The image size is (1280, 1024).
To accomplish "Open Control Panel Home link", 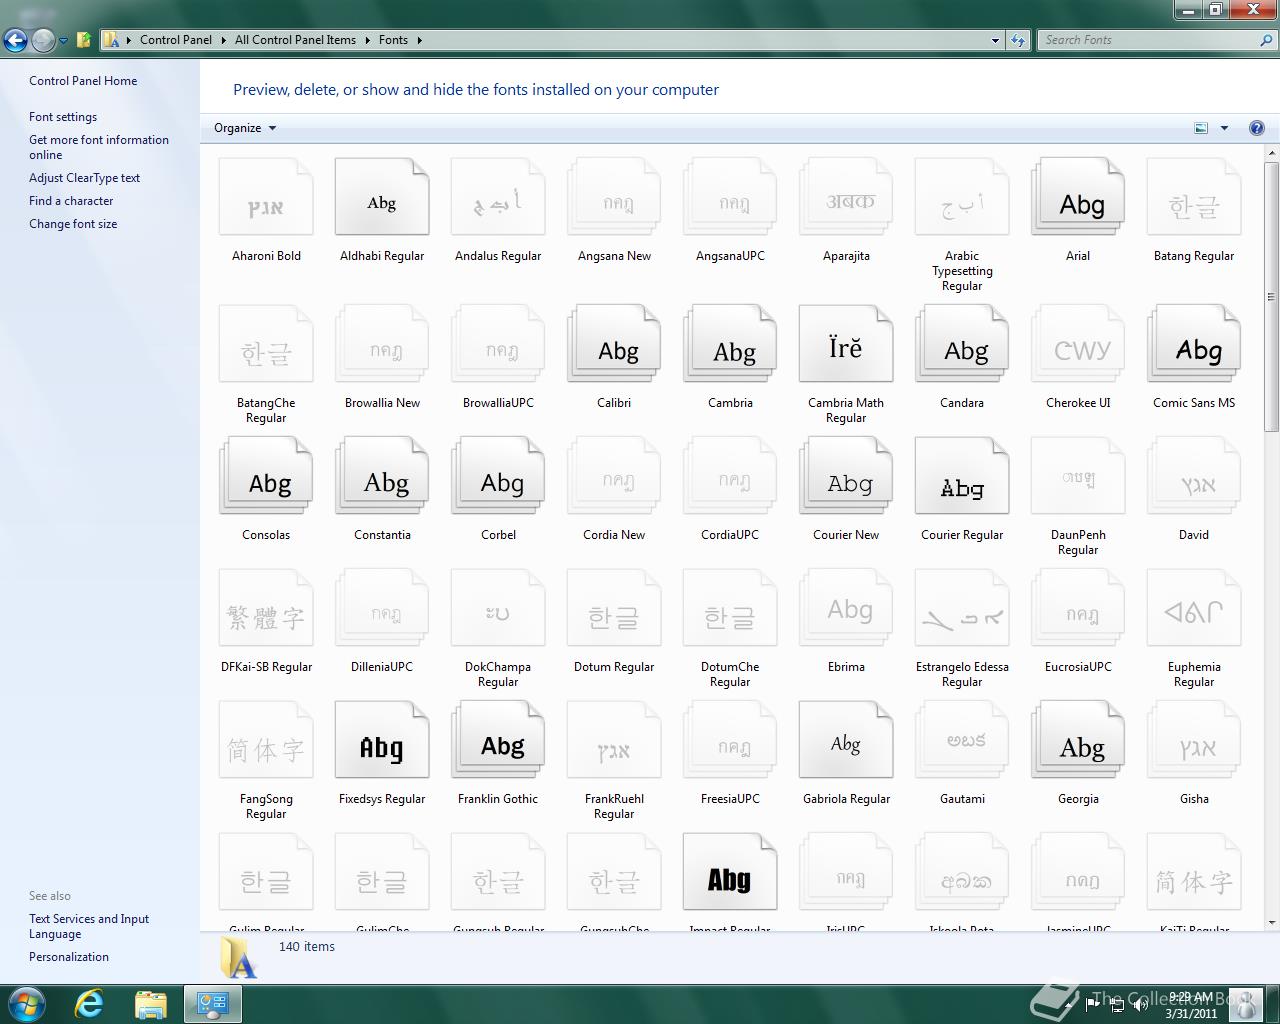I will [x=83, y=81].
